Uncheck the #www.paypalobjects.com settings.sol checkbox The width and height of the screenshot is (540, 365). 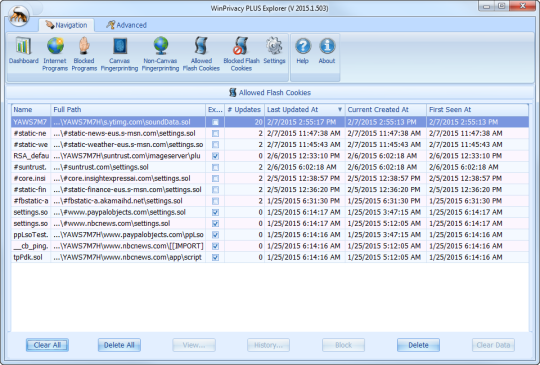[215, 212]
